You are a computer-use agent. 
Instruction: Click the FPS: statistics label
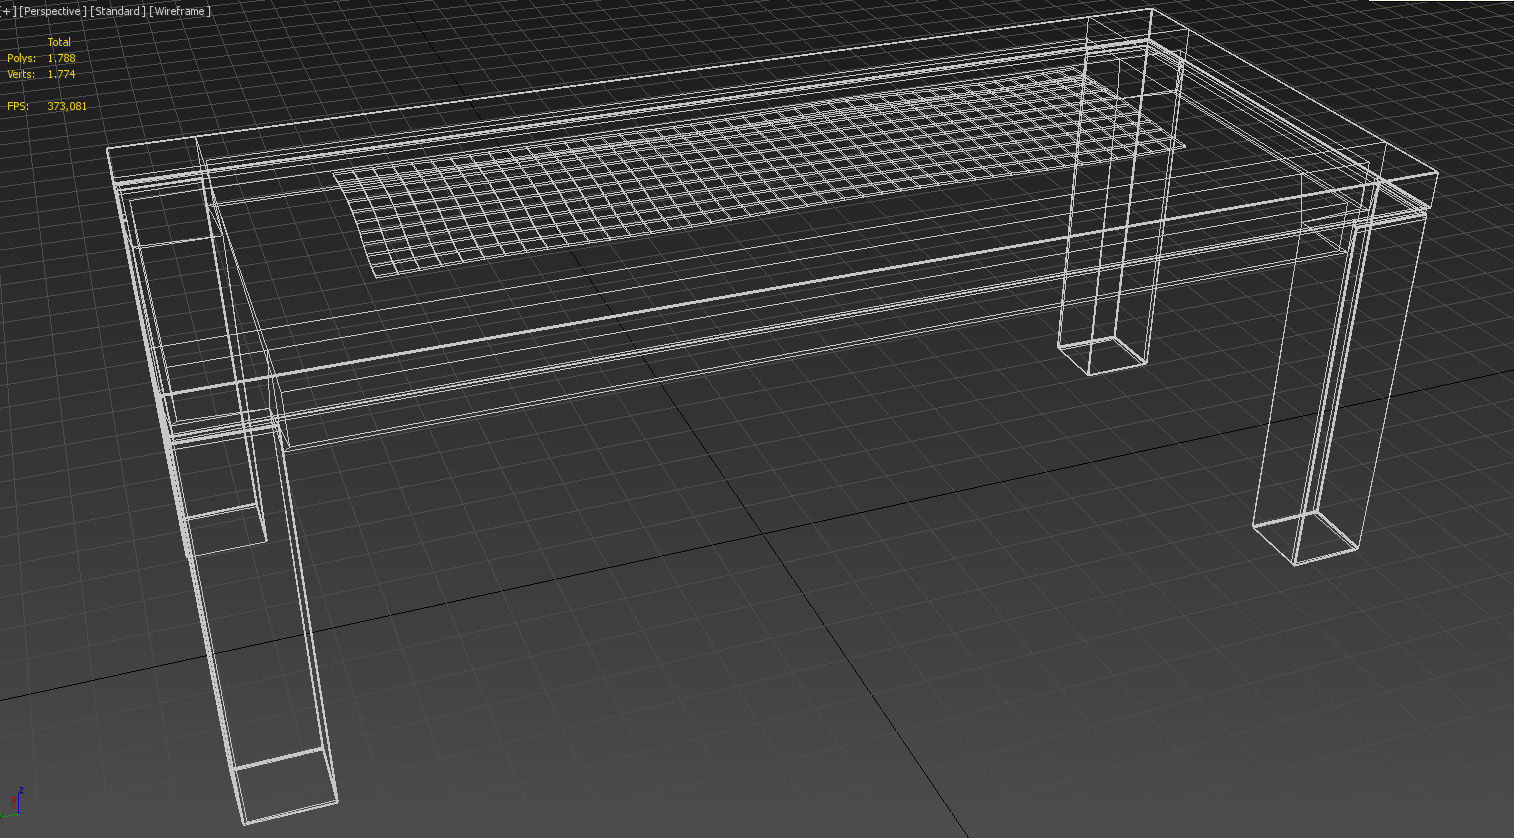point(18,105)
